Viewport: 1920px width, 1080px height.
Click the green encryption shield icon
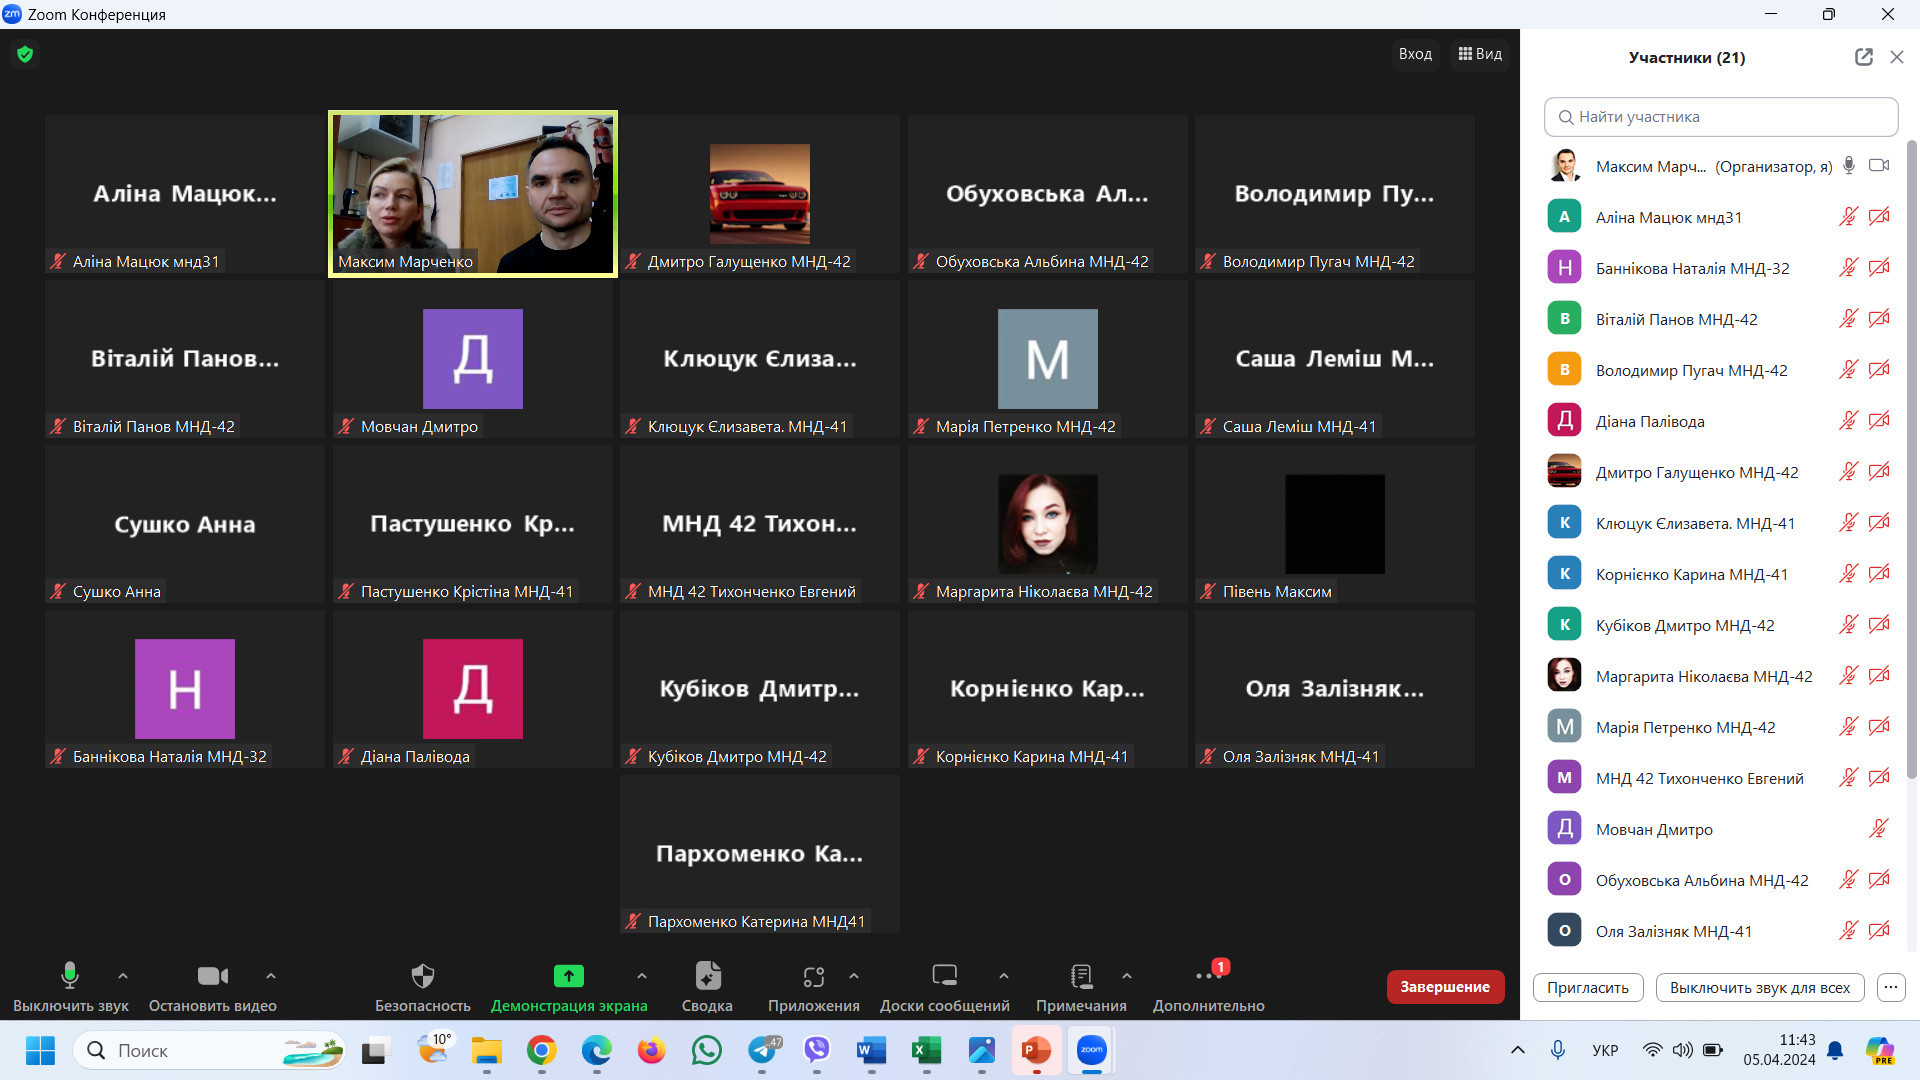click(x=25, y=54)
